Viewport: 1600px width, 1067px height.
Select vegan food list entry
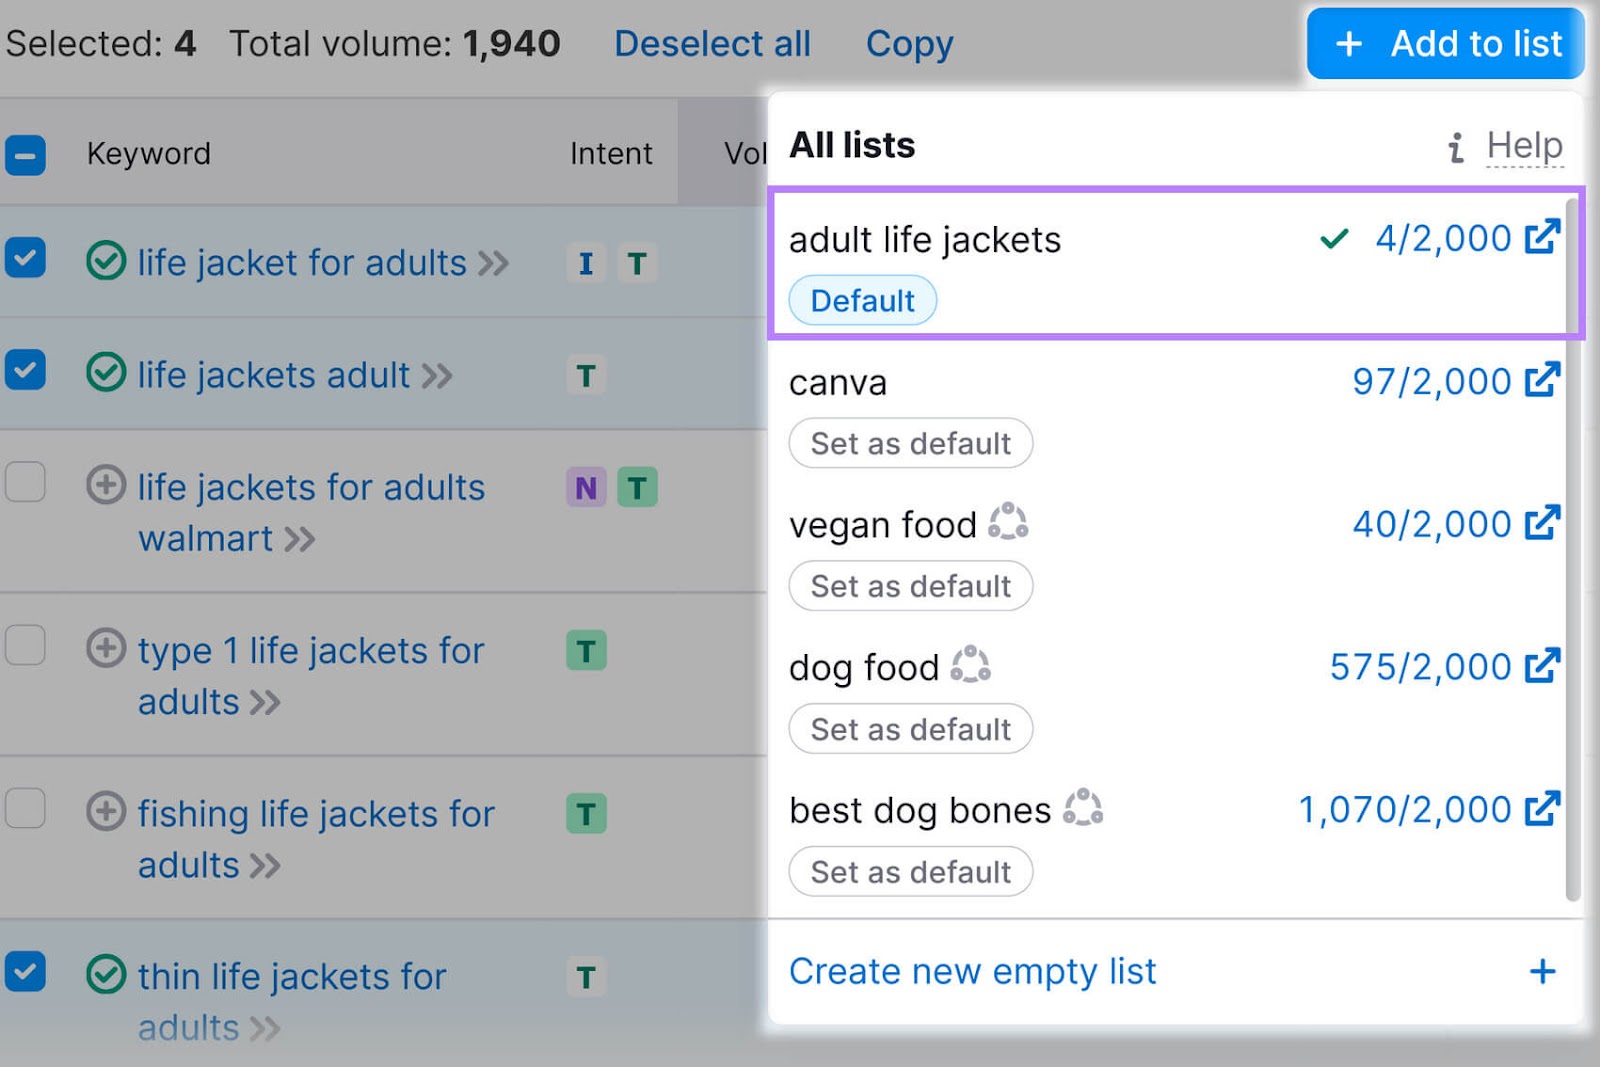1168,556
